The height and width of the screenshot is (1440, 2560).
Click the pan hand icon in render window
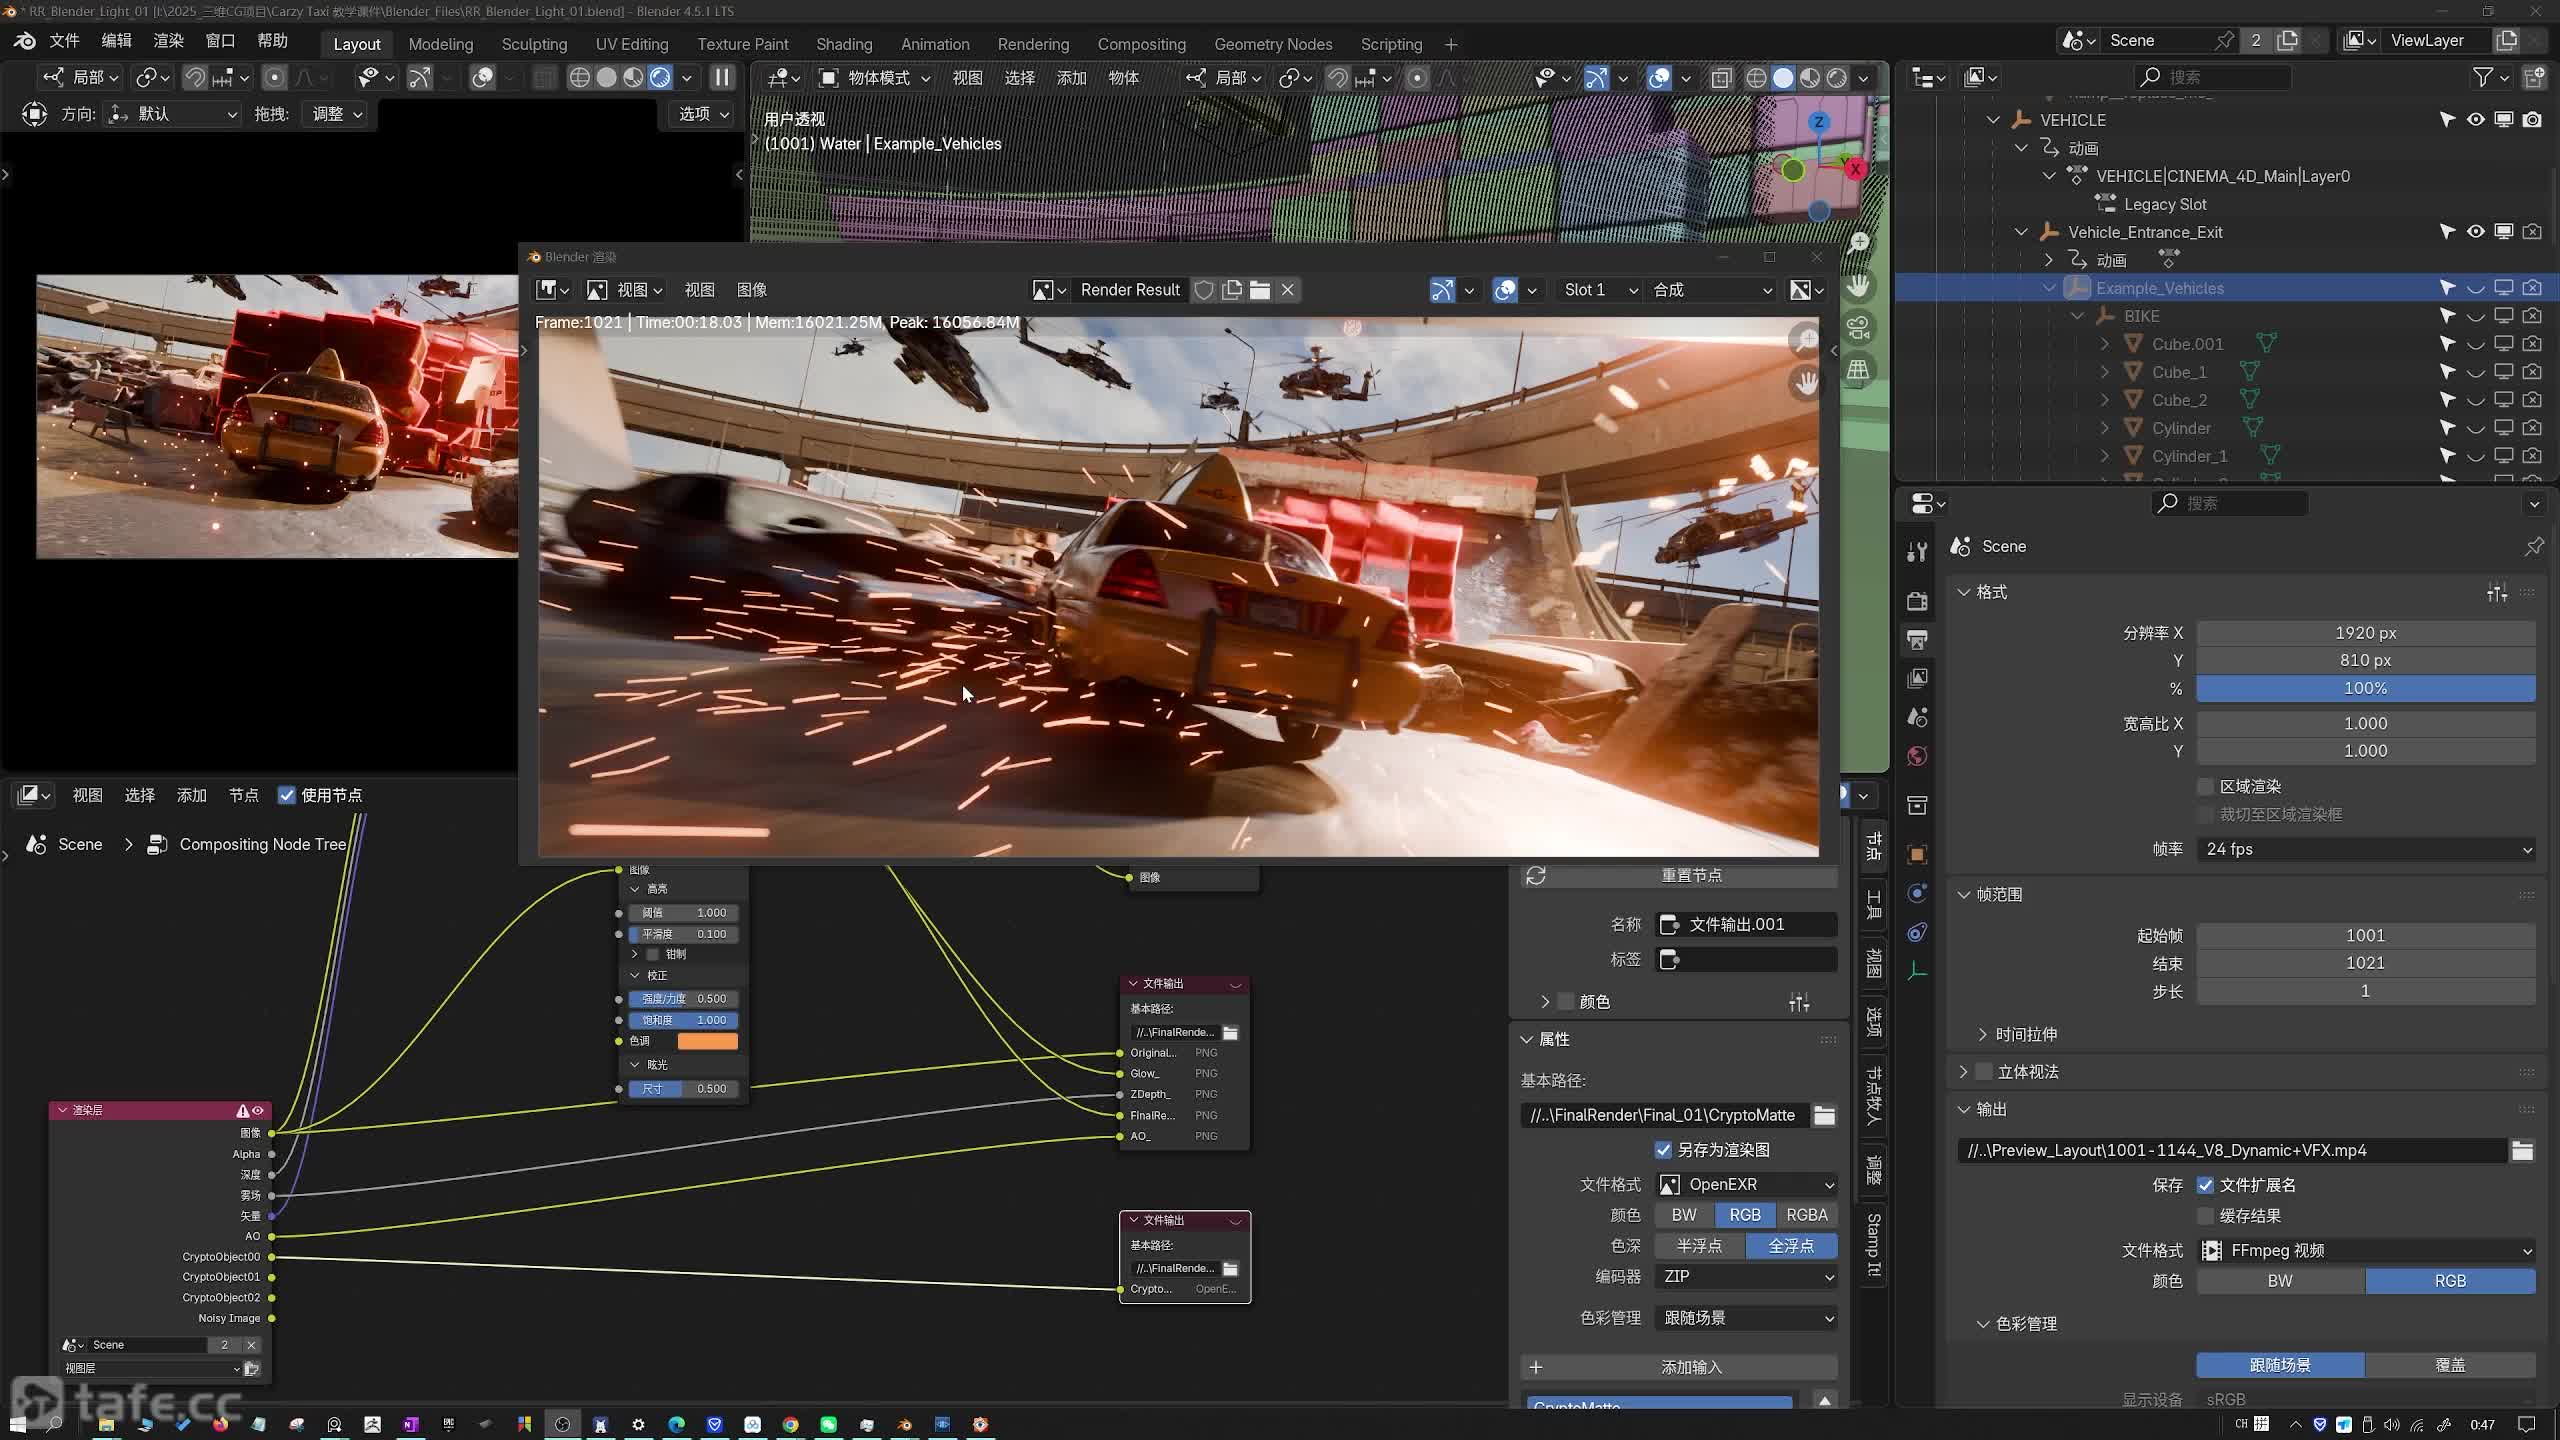(x=1806, y=383)
